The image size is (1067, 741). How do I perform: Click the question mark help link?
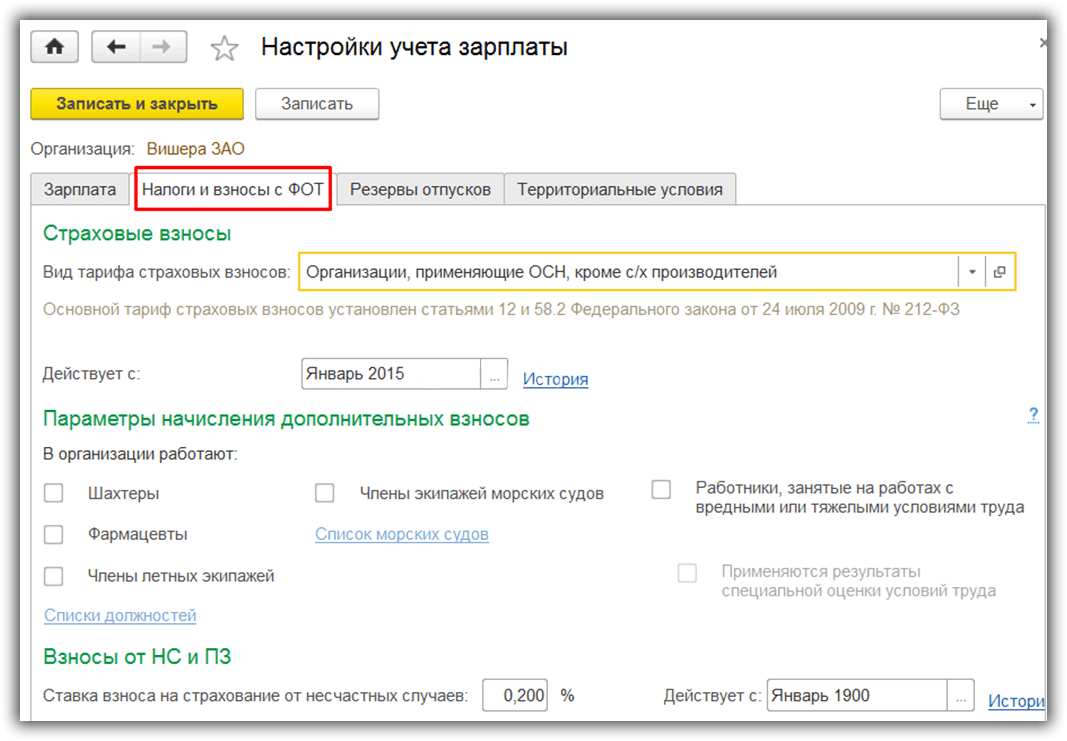click(x=1033, y=415)
